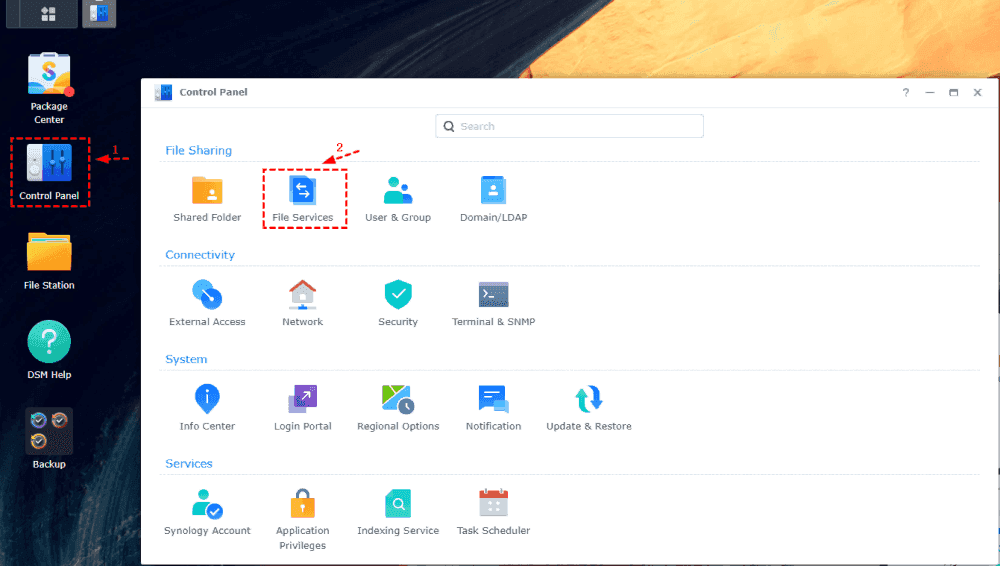This screenshot has height=566, width=1000.
Task: Close the Control Panel window
Action: click(x=977, y=93)
